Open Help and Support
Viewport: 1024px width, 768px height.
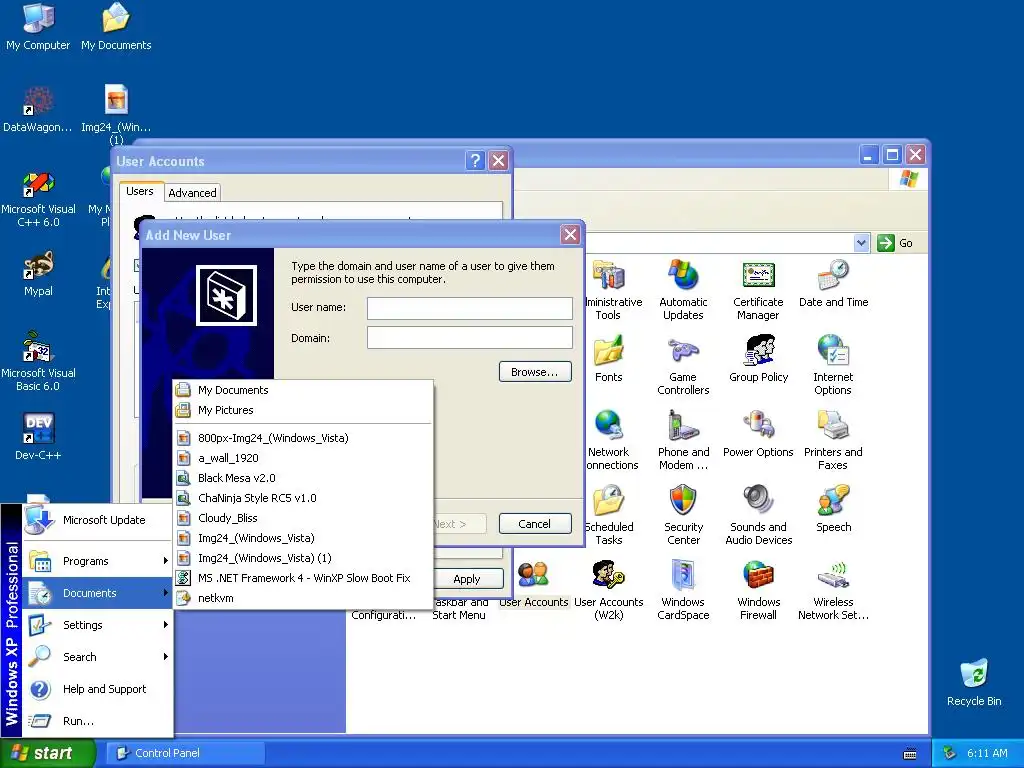tap(98, 689)
